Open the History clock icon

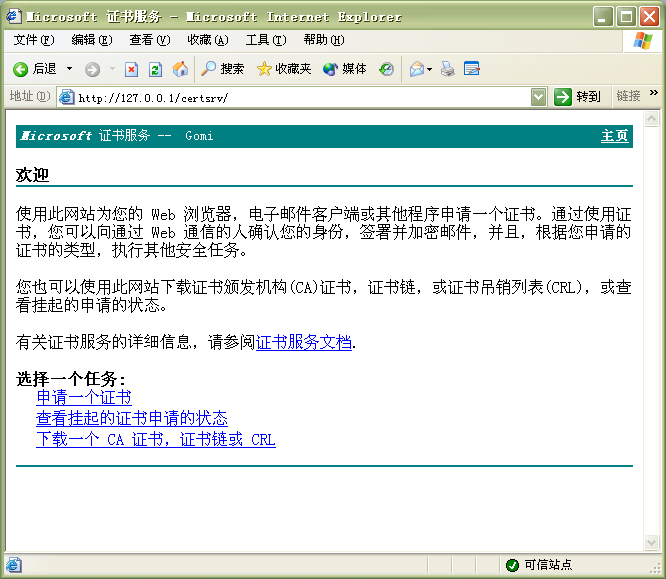[x=387, y=69]
